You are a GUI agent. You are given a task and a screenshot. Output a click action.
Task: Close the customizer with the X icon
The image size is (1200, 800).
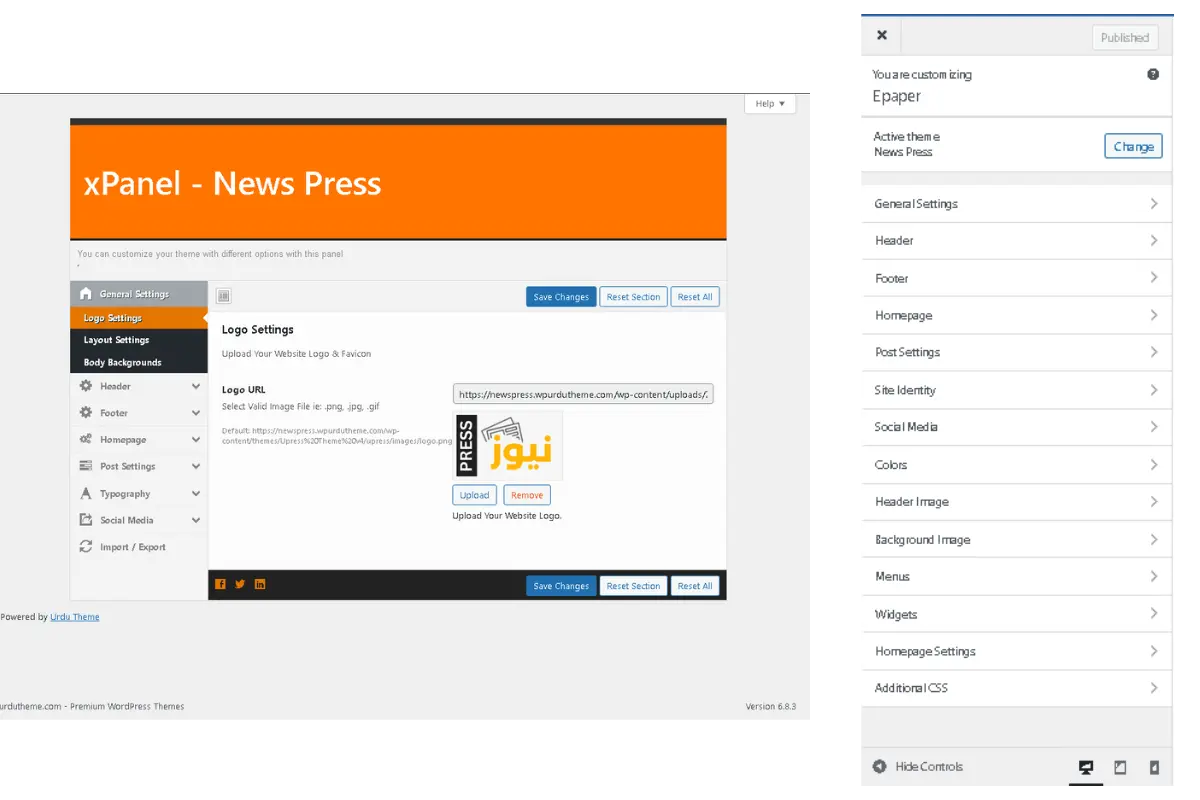pos(881,36)
